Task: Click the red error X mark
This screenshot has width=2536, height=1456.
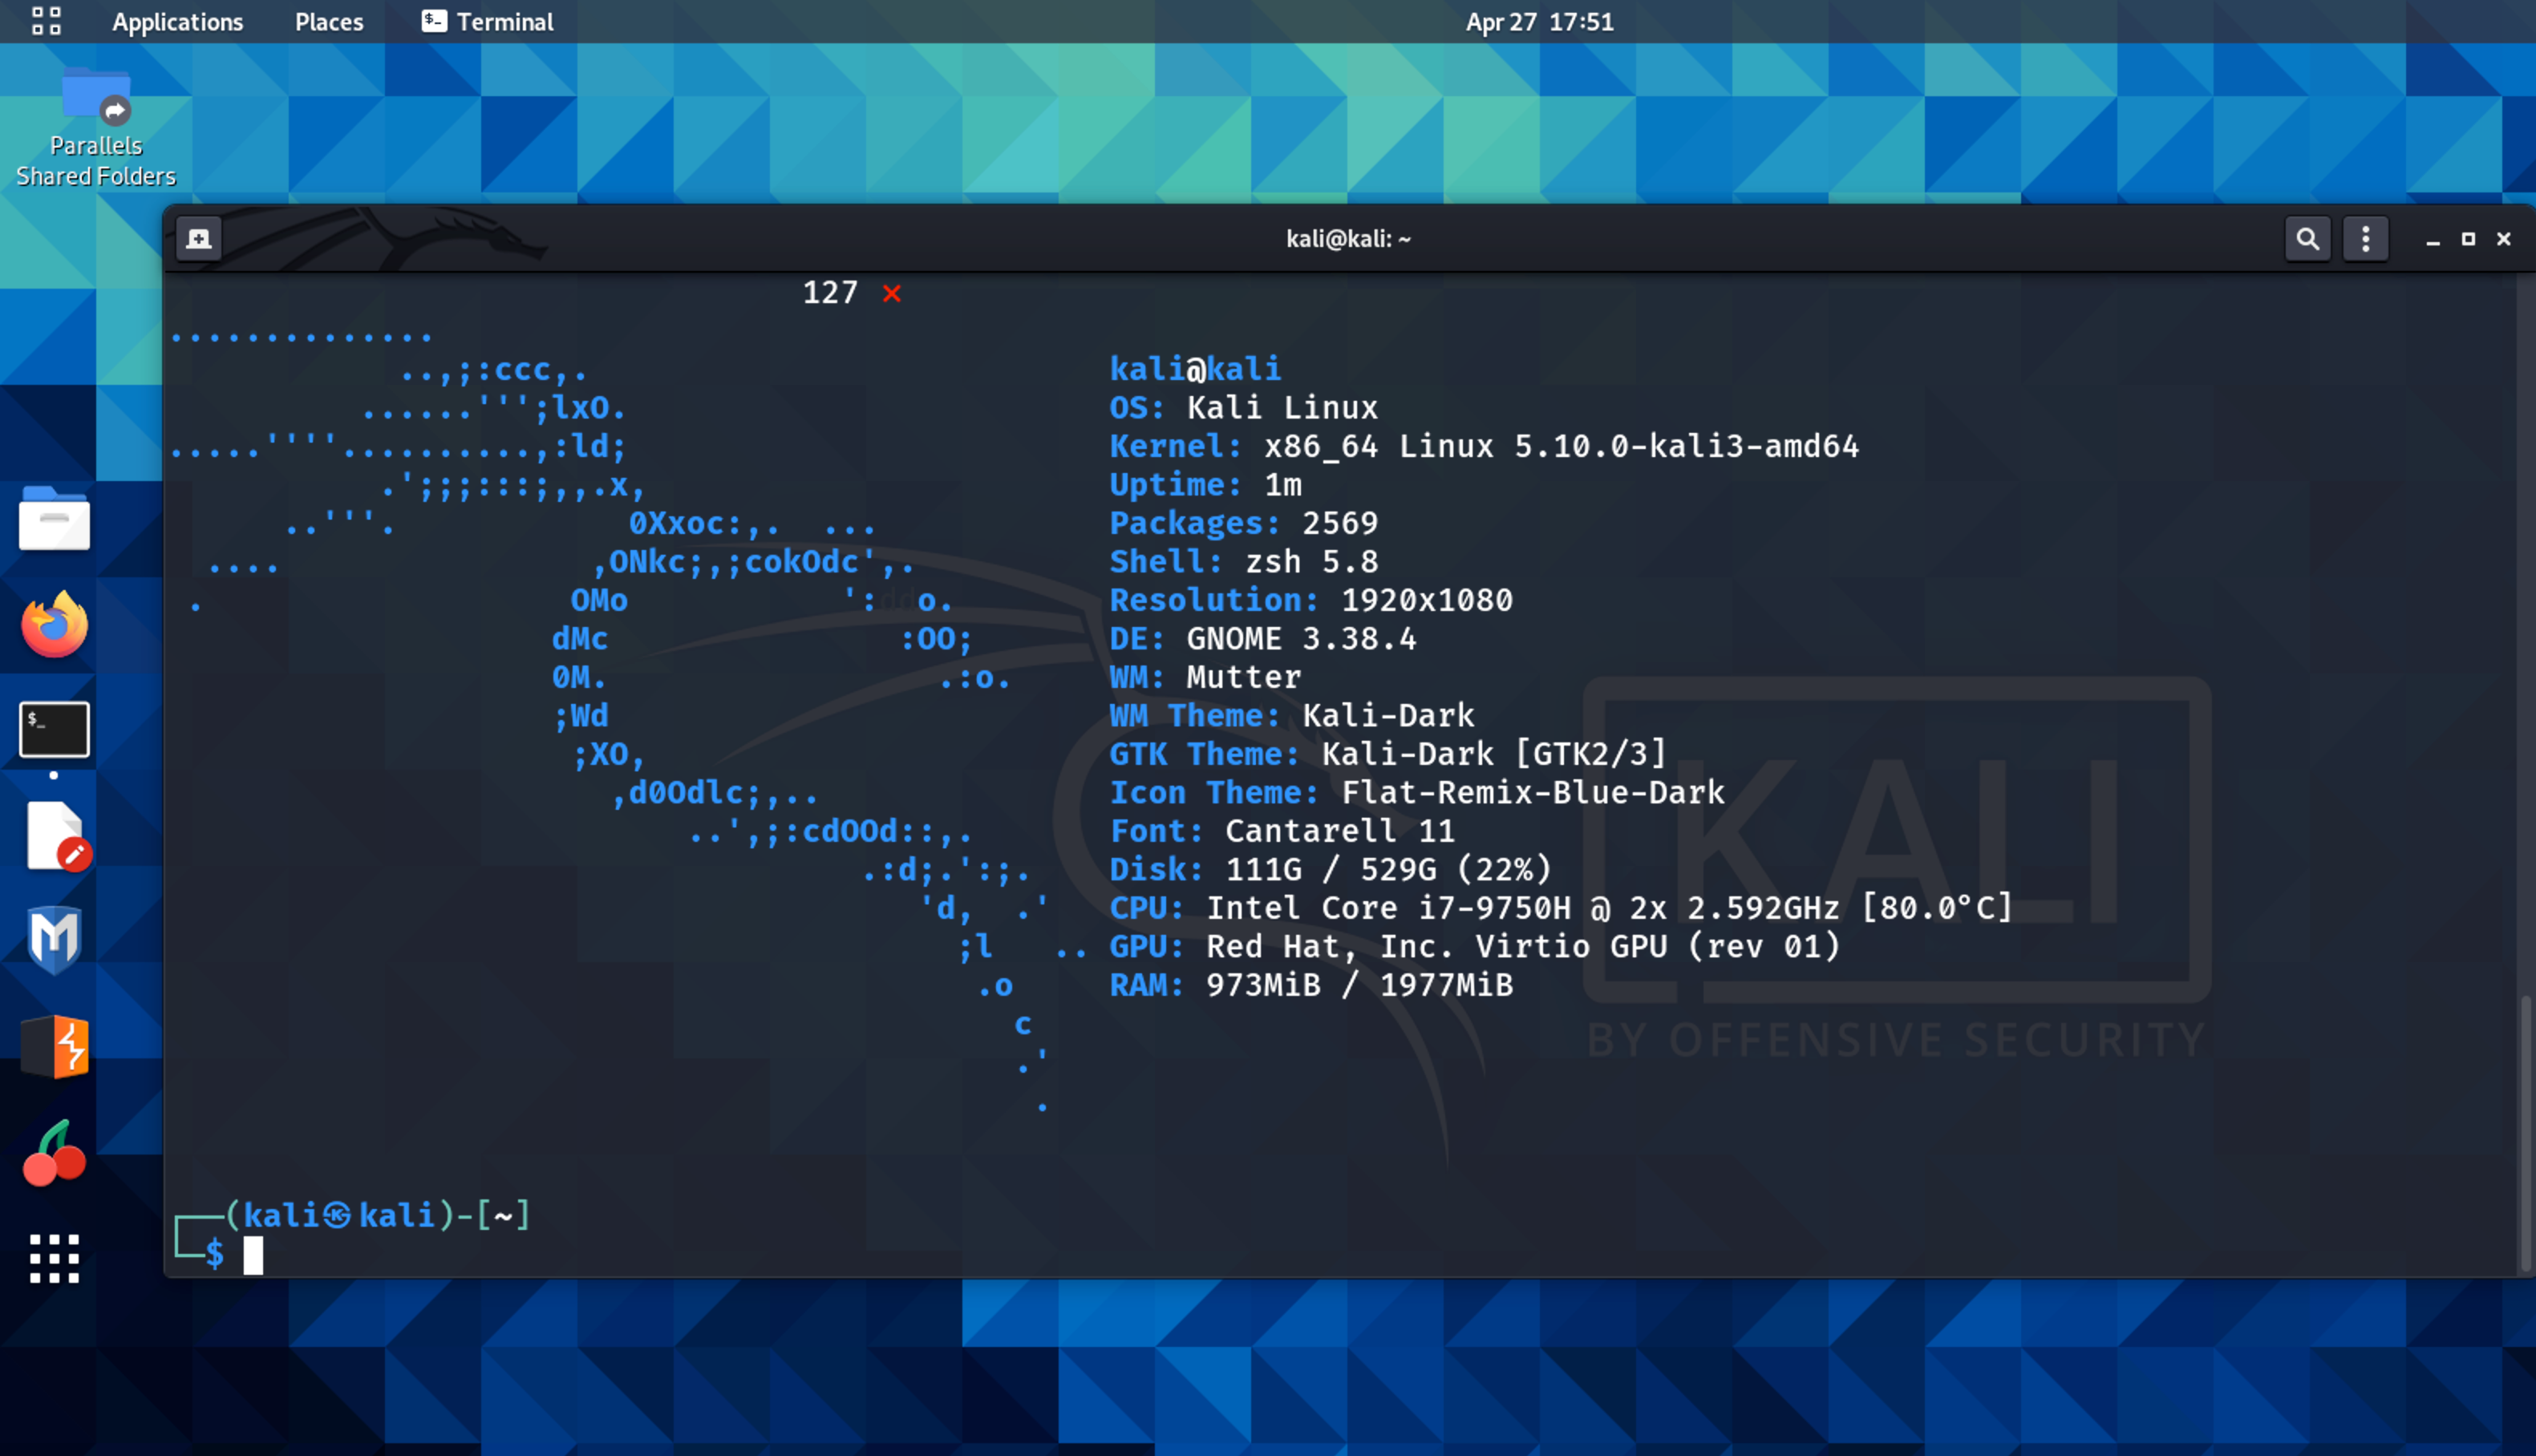Action: pos(892,293)
